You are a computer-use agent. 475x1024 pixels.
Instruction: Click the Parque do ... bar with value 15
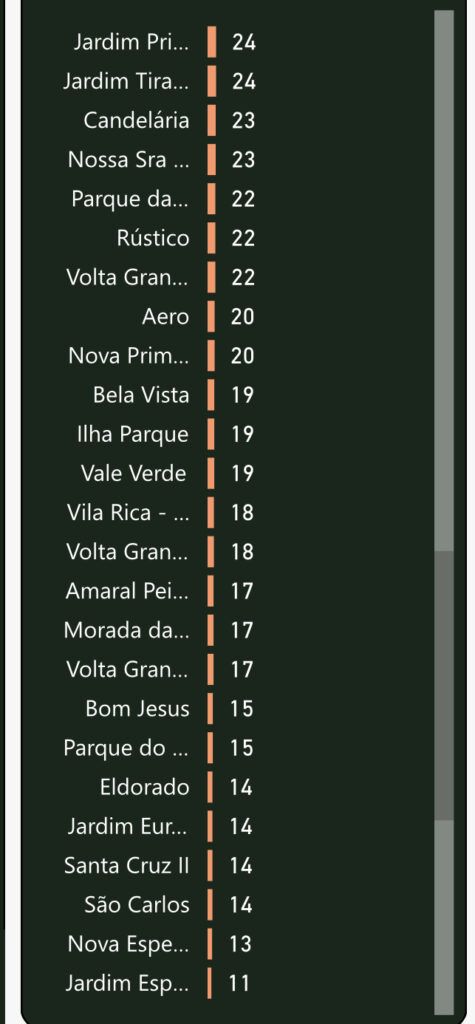210,748
